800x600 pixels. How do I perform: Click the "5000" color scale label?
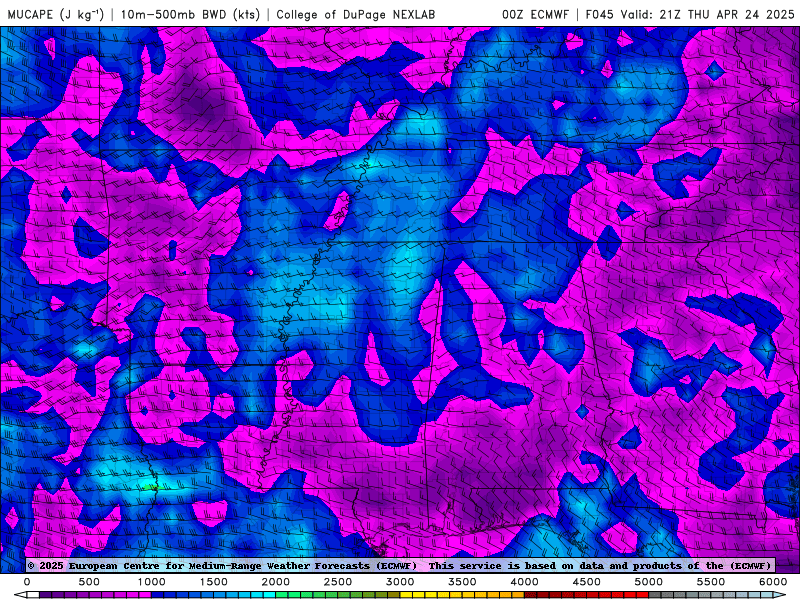click(x=648, y=582)
